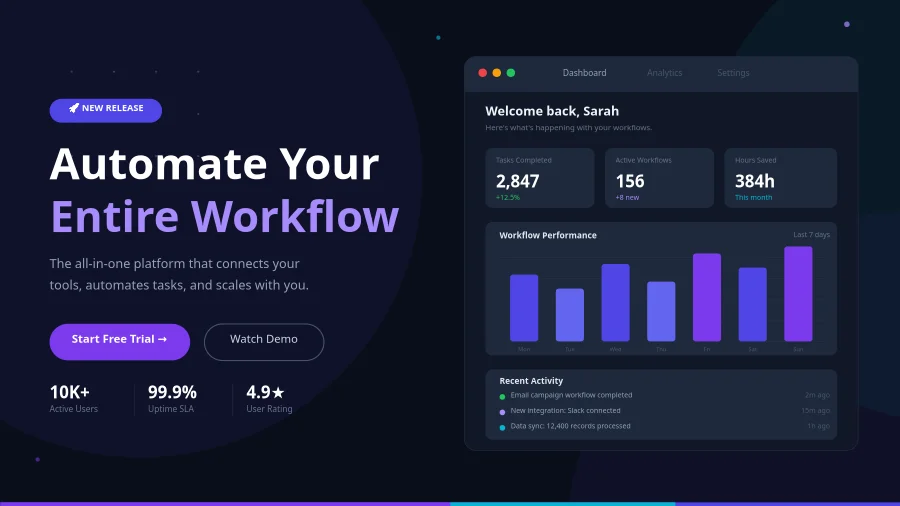
Task: Click the 'This month' label
Action: 754,197
